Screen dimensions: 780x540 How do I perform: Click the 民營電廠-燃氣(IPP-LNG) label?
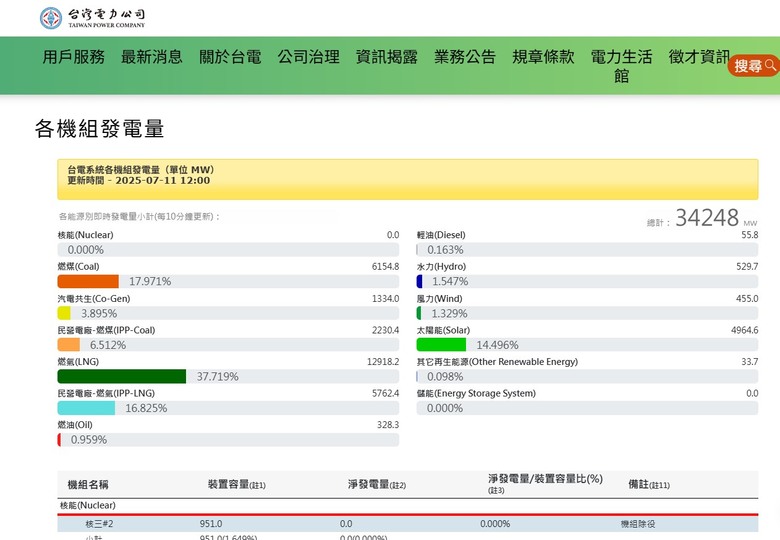pyautogui.click(x=106, y=393)
